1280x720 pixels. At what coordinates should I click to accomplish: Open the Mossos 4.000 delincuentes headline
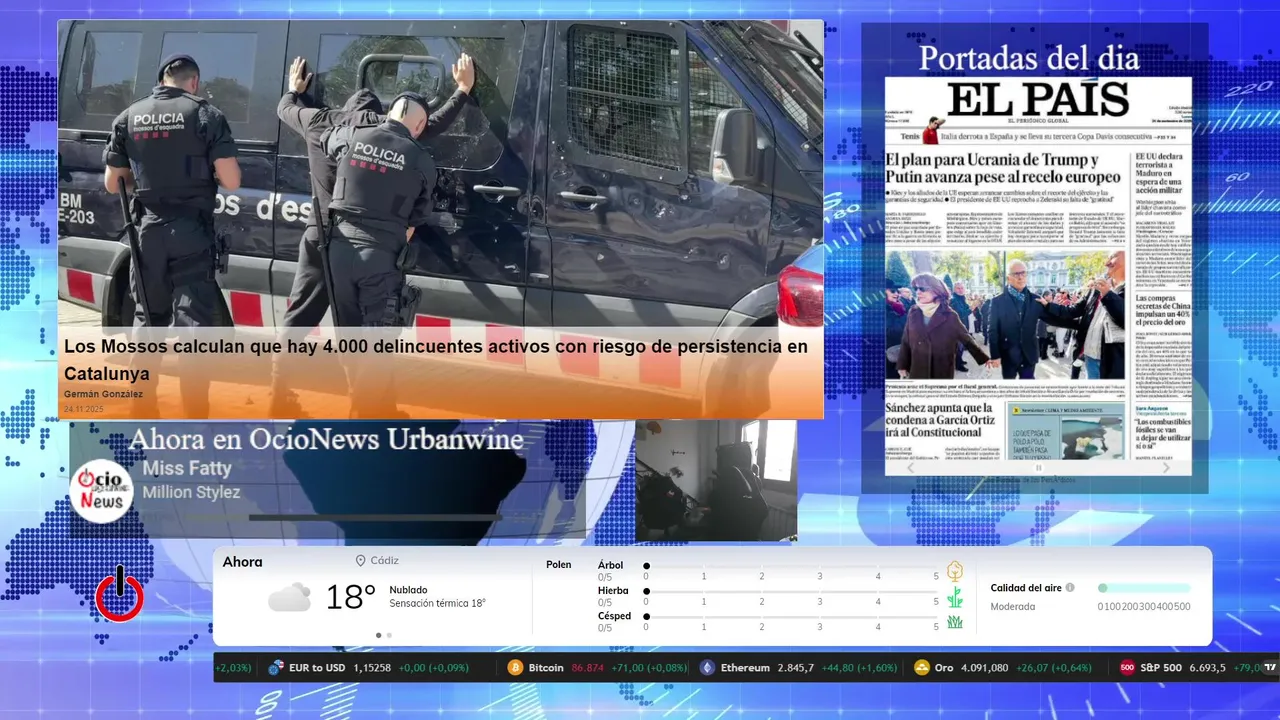[x=436, y=360]
